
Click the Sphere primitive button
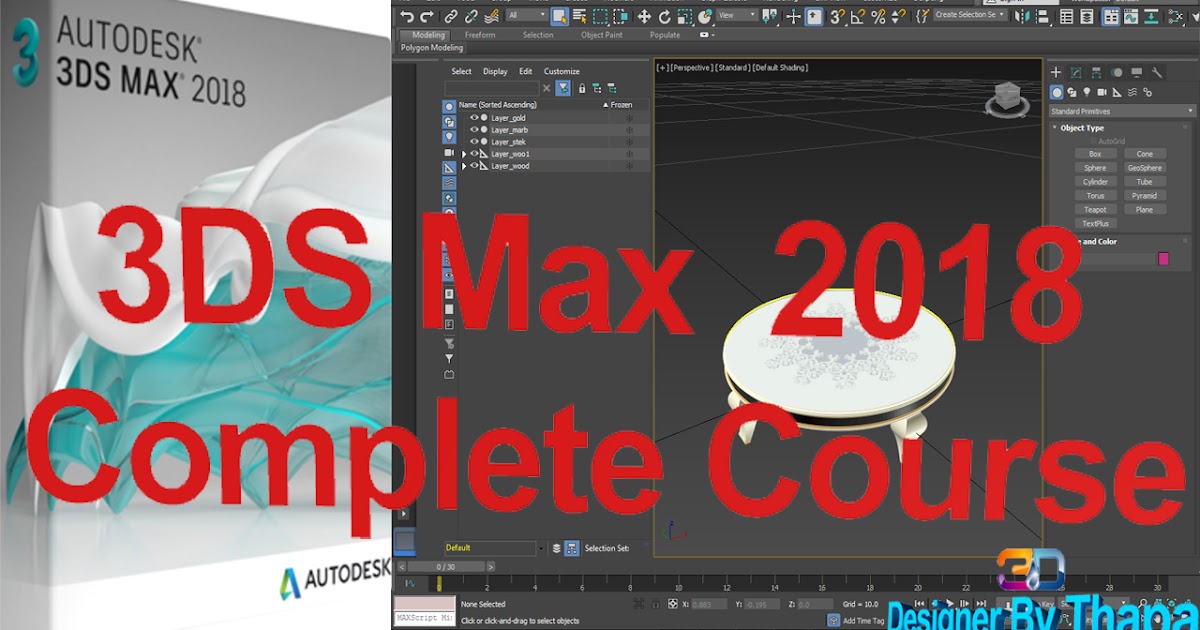[x=1095, y=168]
